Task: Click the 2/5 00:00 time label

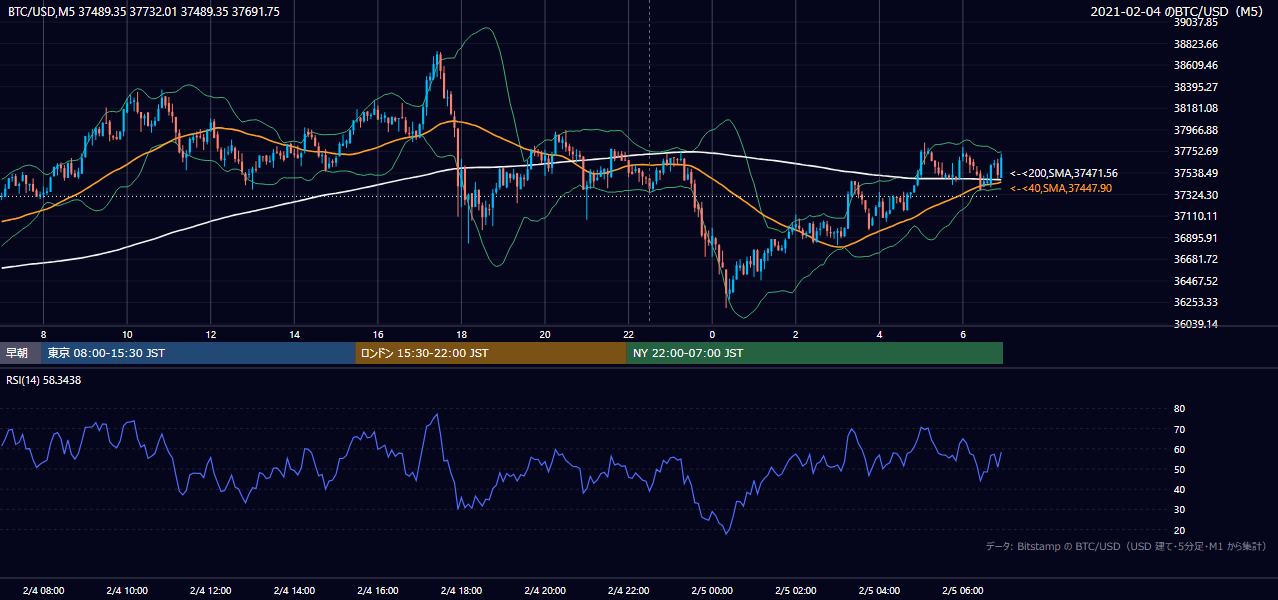Action: (712, 590)
